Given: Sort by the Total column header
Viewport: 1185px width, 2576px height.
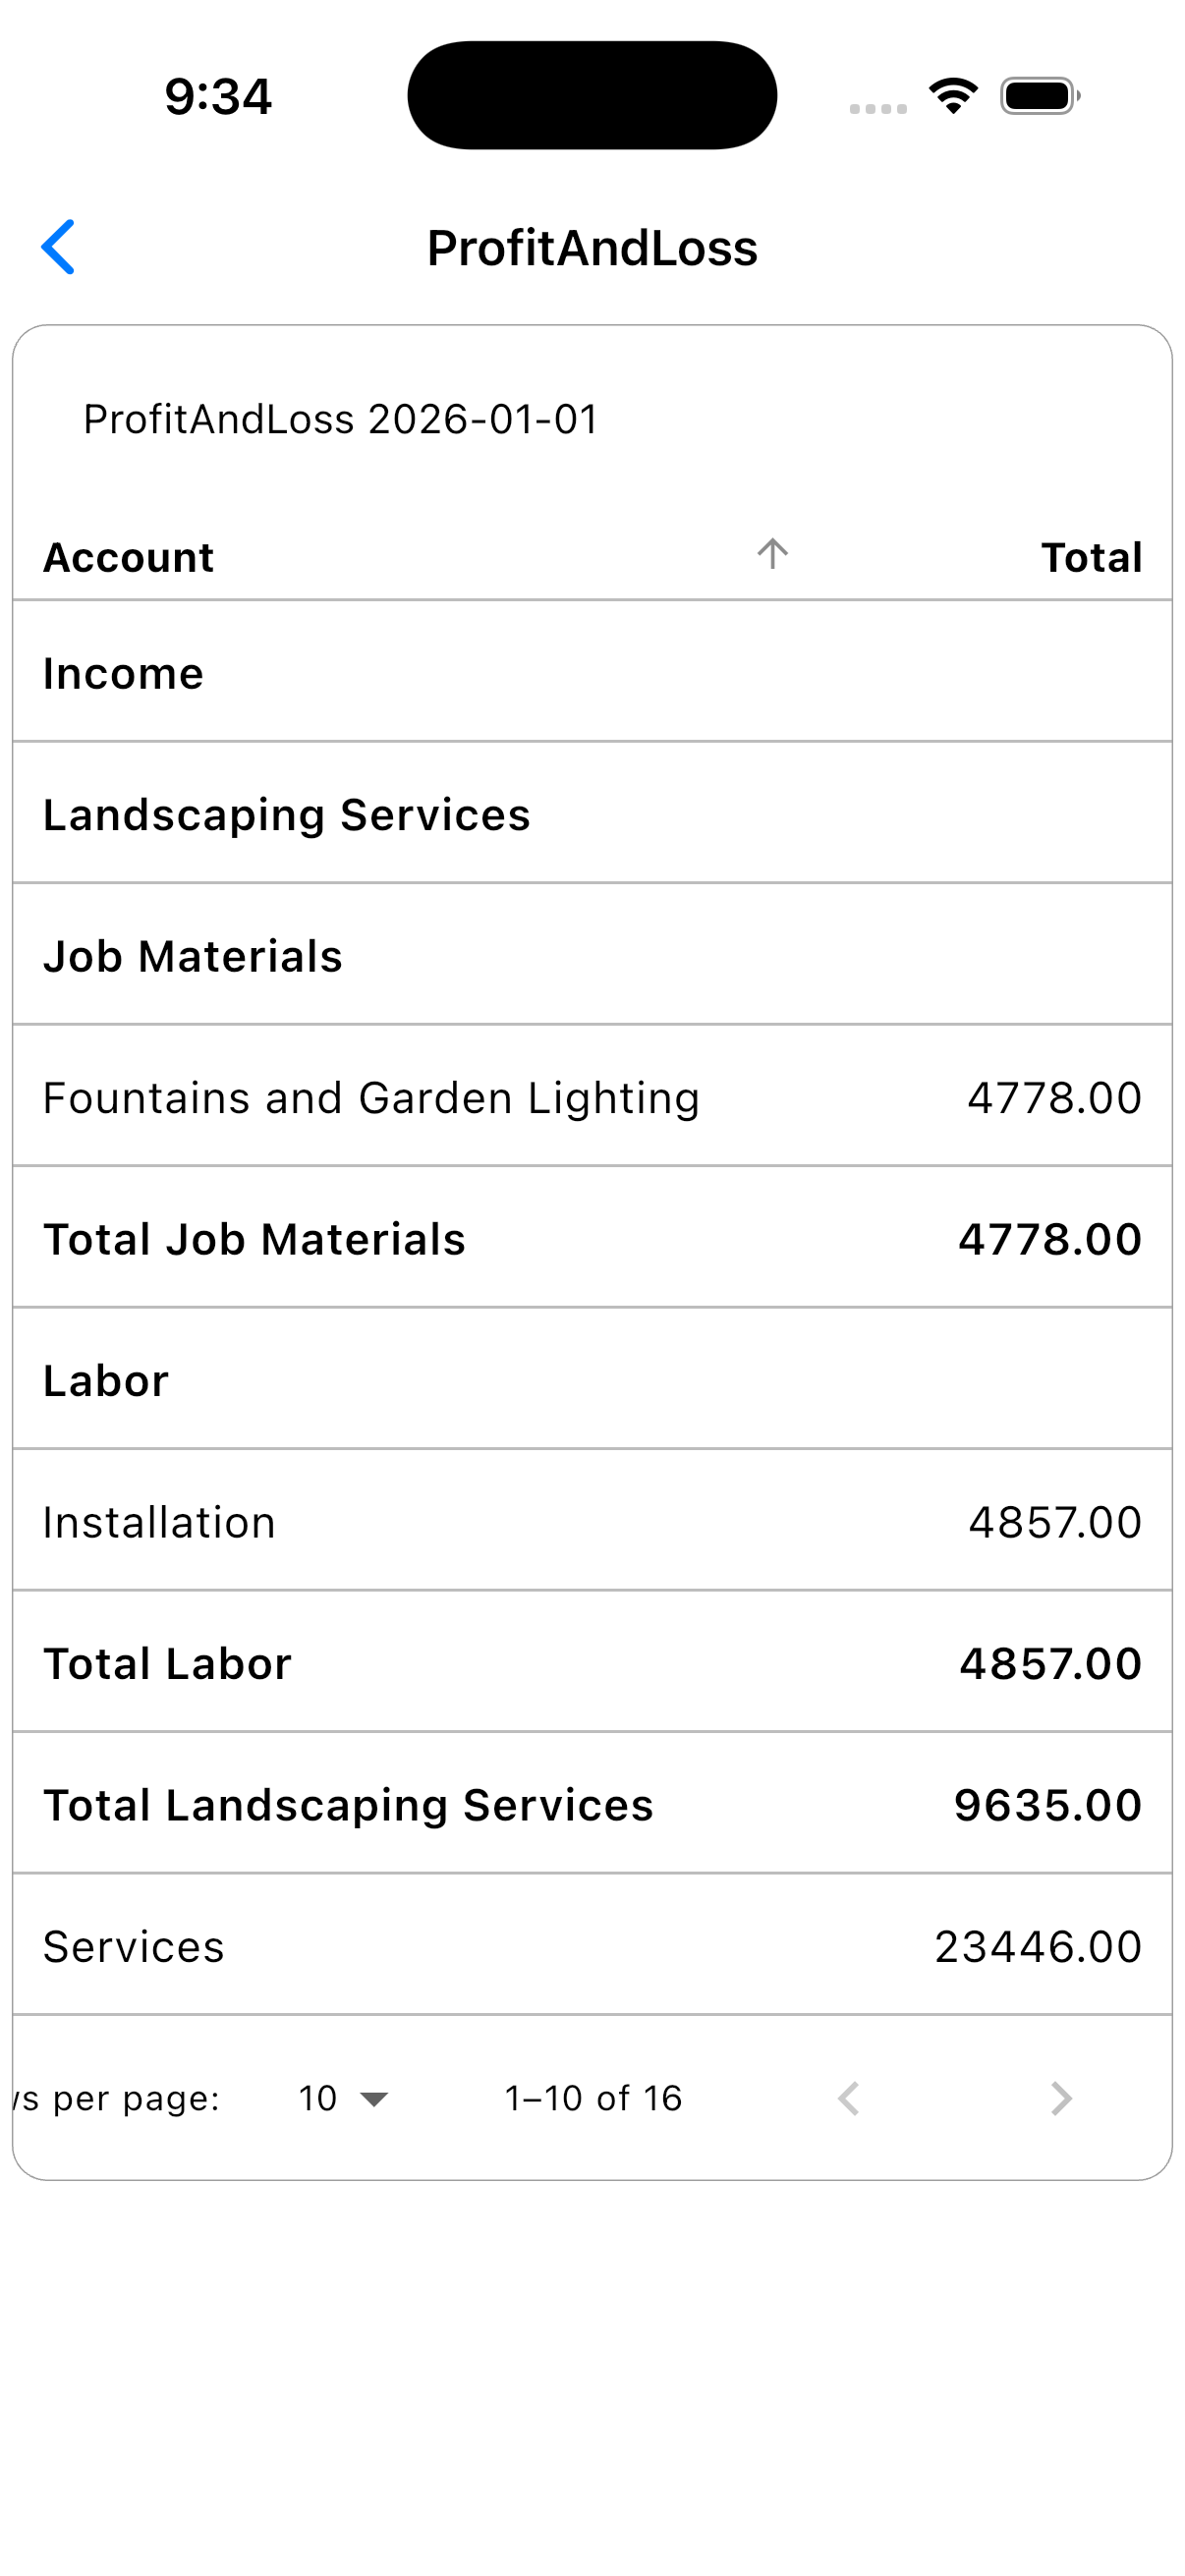Looking at the screenshot, I should click(x=1091, y=557).
